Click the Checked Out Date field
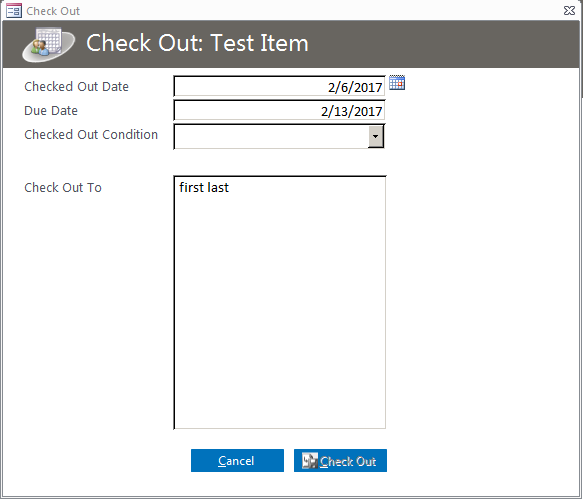The width and height of the screenshot is (583, 499). coord(279,87)
